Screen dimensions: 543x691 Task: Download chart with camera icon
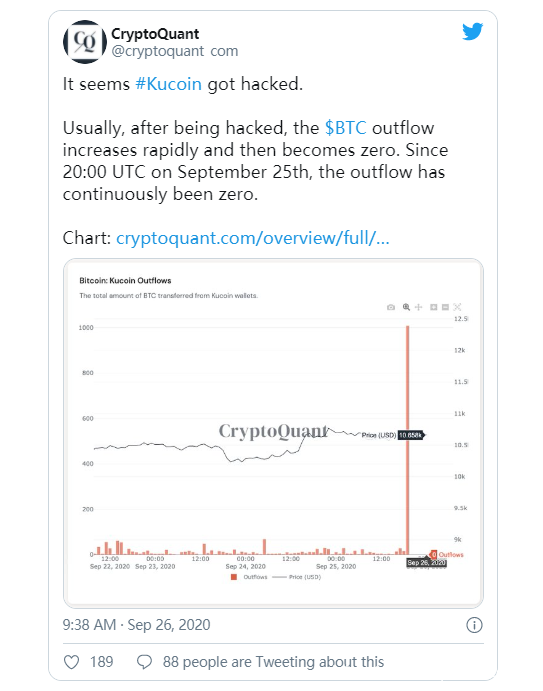click(x=391, y=307)
